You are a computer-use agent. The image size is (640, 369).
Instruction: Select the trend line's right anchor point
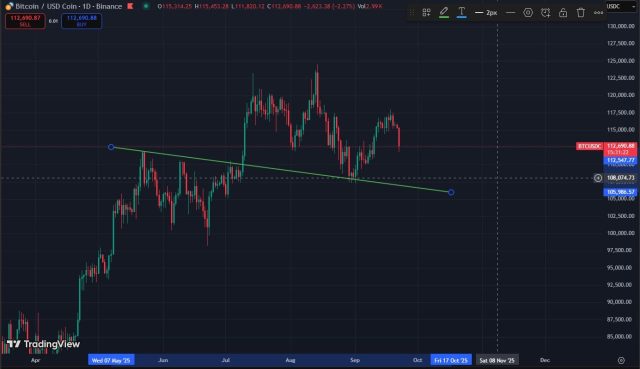coord(451,192)
